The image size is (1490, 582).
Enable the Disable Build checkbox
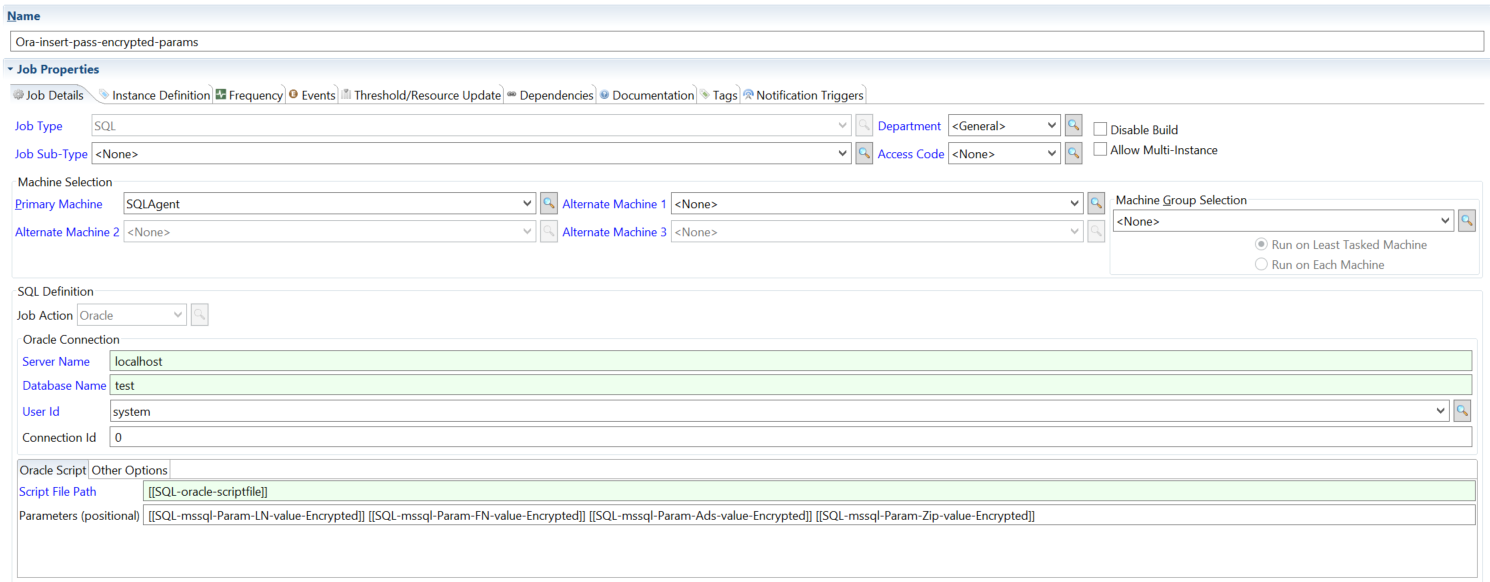tap(1100, 130)
